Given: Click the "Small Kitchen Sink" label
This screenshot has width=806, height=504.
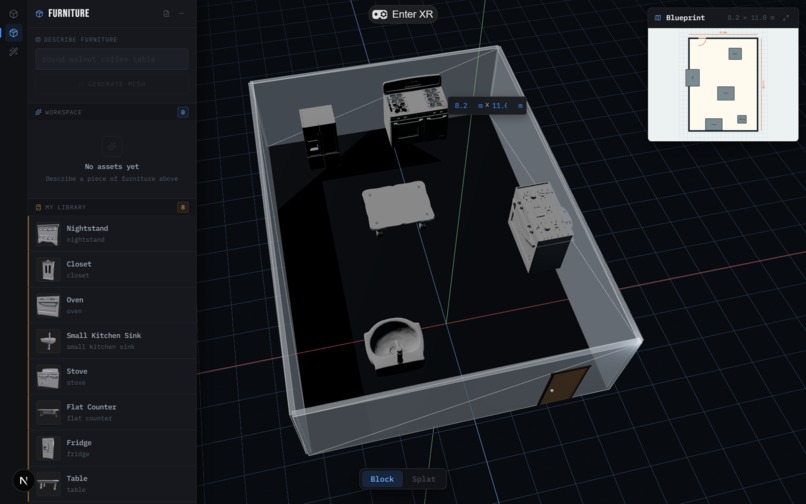Looking at the screenshot, I should pos(103,335).
